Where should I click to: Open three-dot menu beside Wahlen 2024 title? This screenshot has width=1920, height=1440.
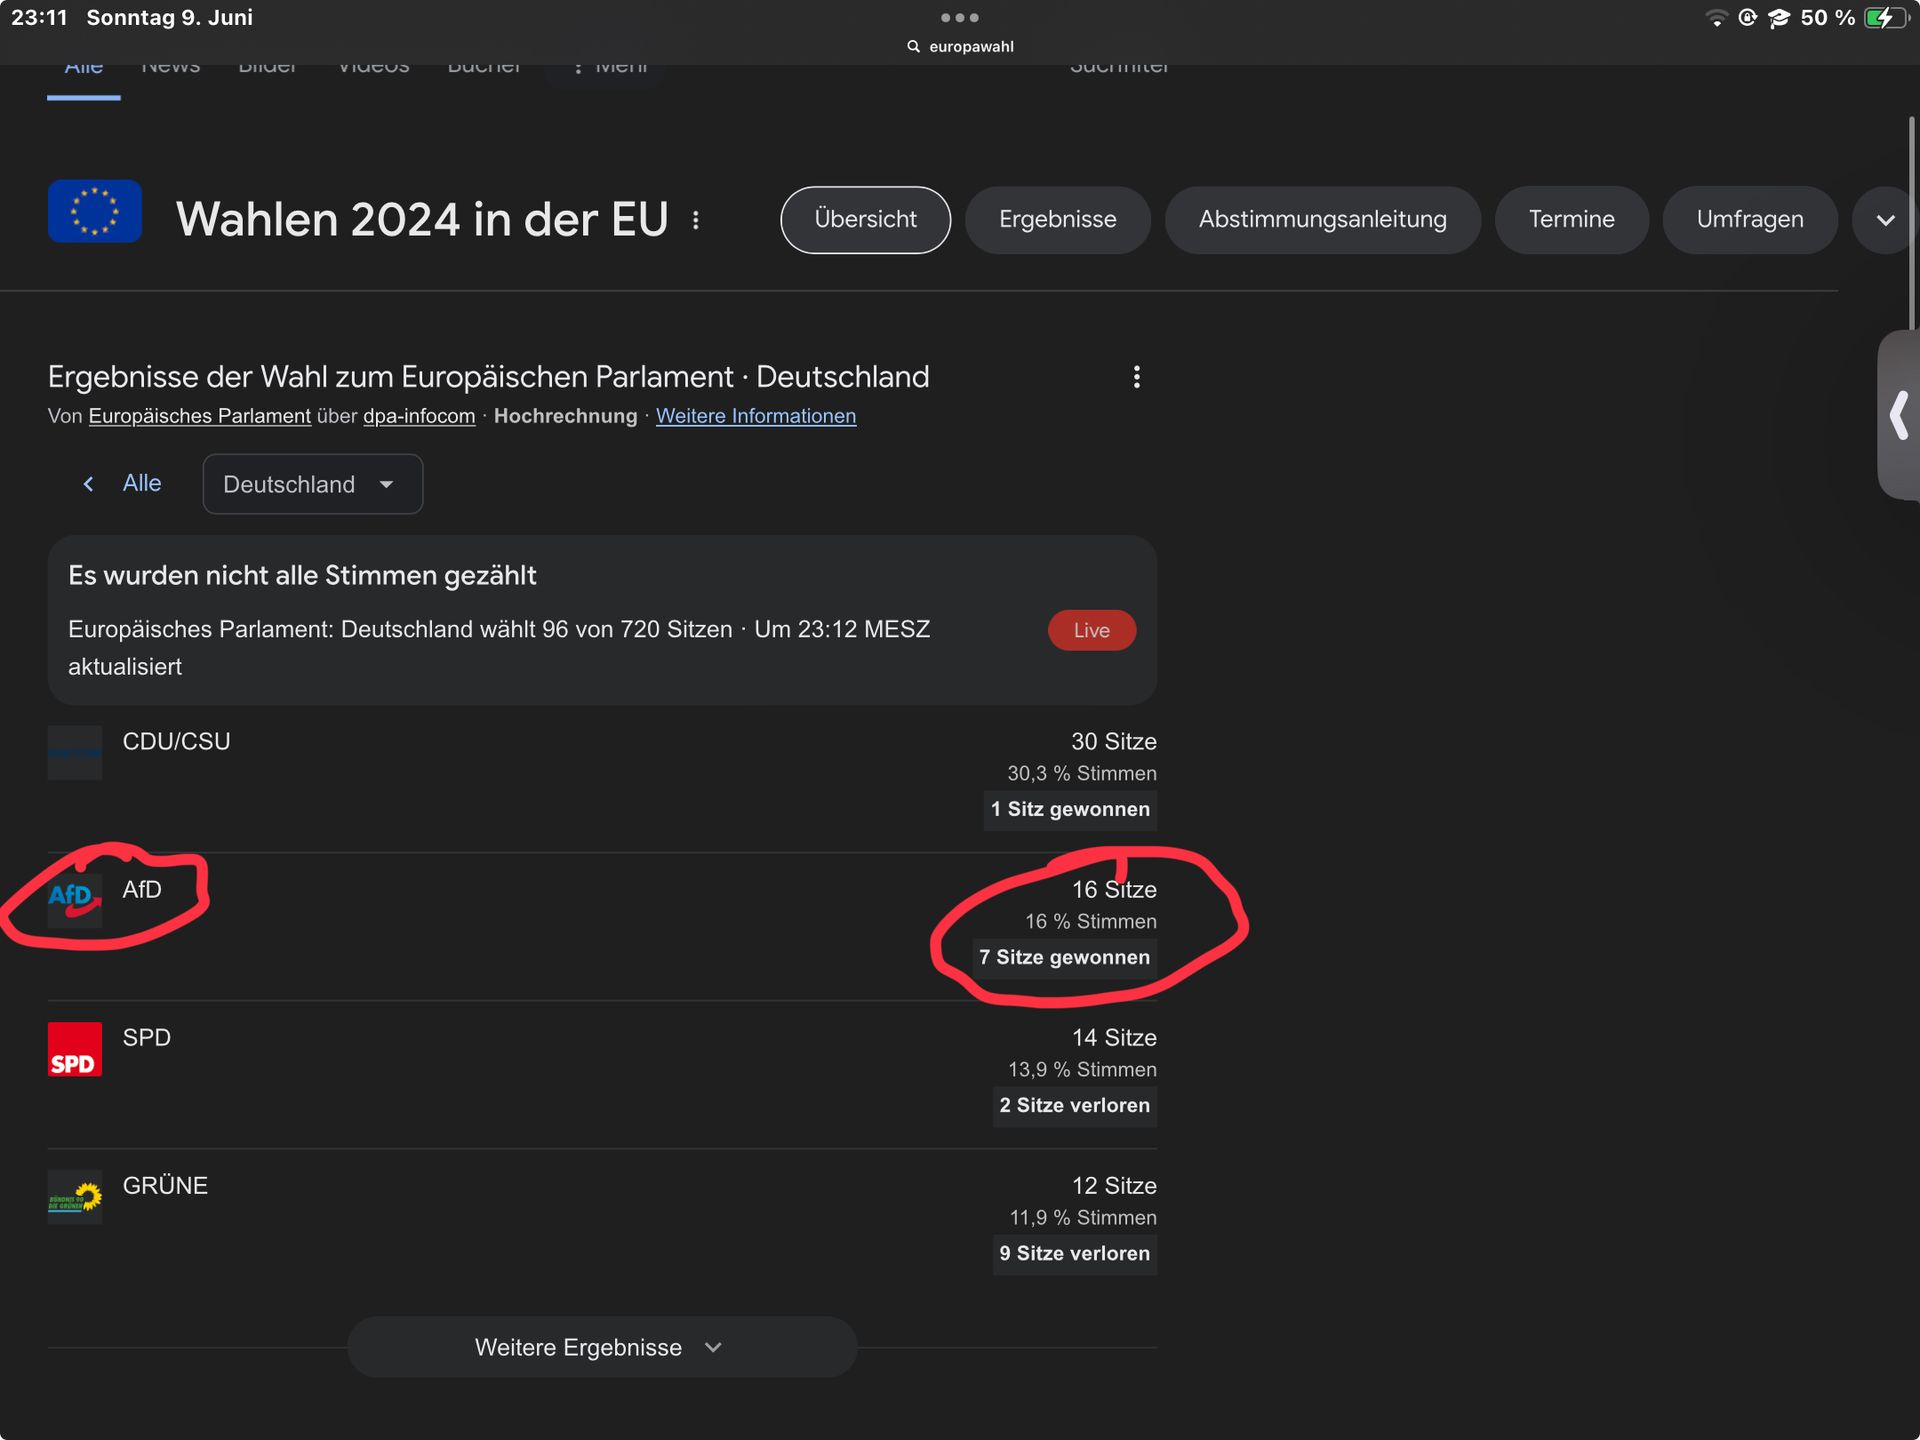[x=696, y=220]
